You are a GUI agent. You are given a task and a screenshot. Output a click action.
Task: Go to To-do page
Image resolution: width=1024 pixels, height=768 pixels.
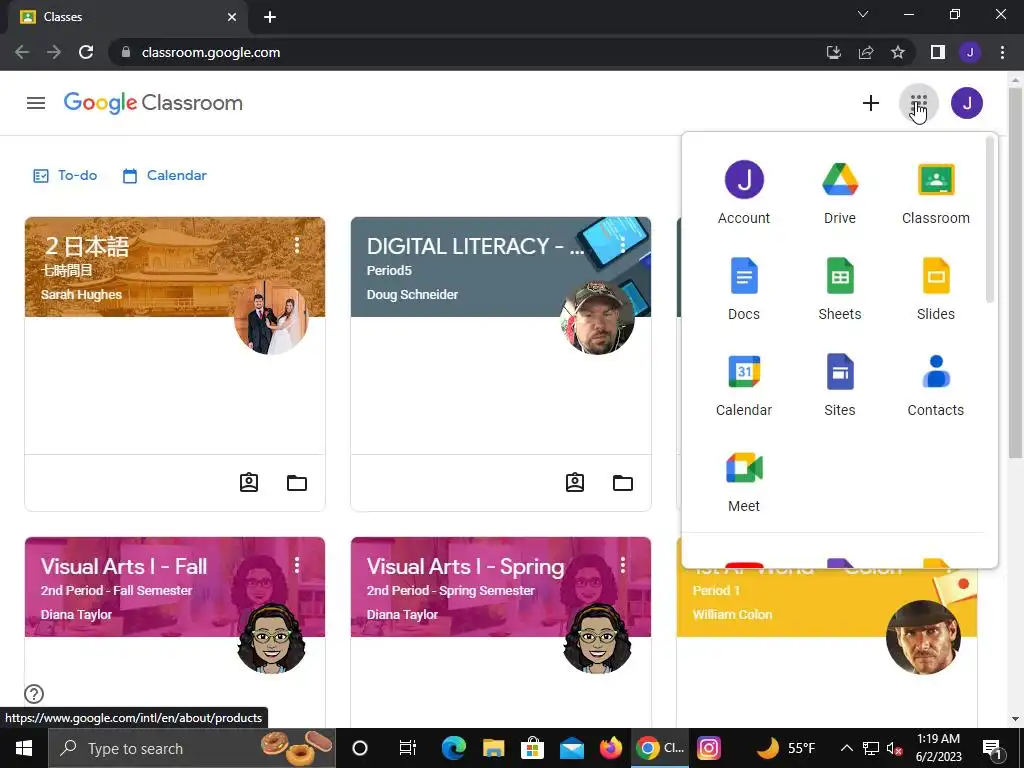65,176
